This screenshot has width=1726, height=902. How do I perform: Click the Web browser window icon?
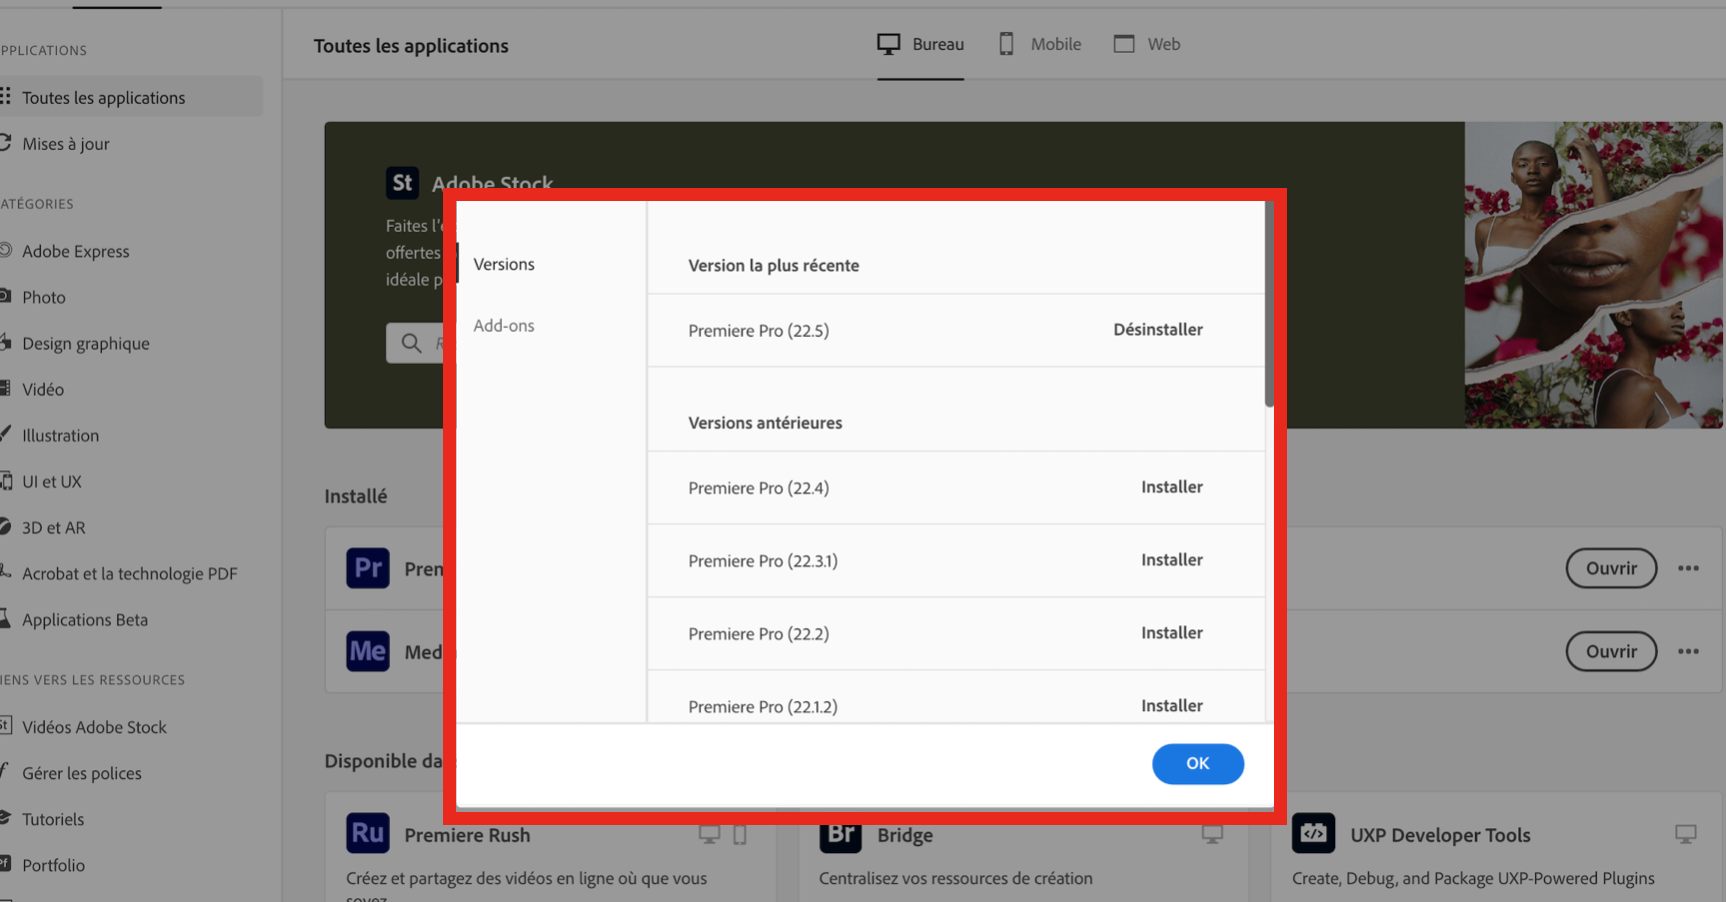1124,44
